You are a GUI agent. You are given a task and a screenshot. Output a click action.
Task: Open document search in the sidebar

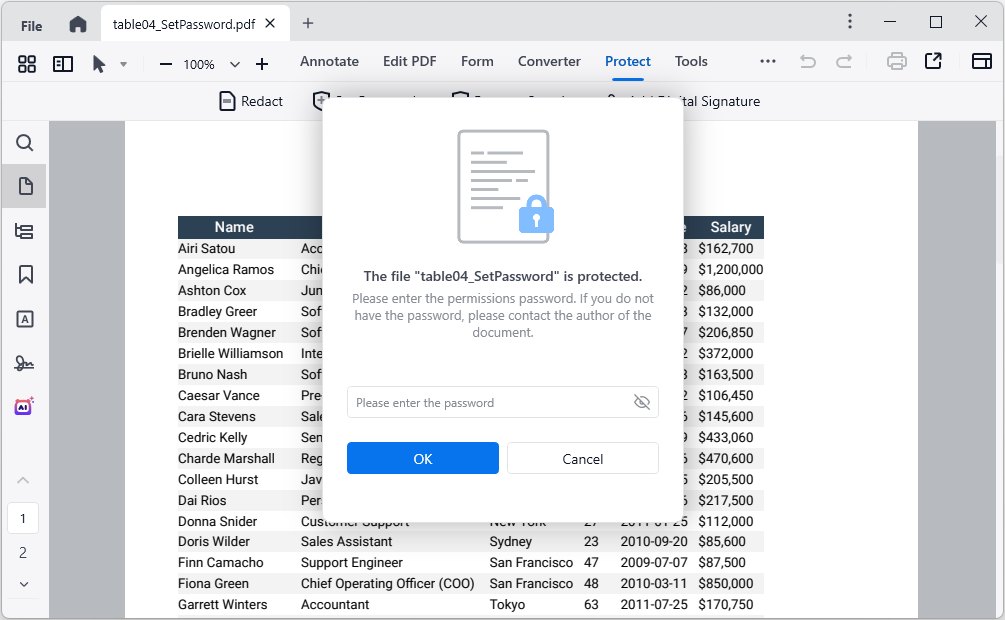[24, 143]
